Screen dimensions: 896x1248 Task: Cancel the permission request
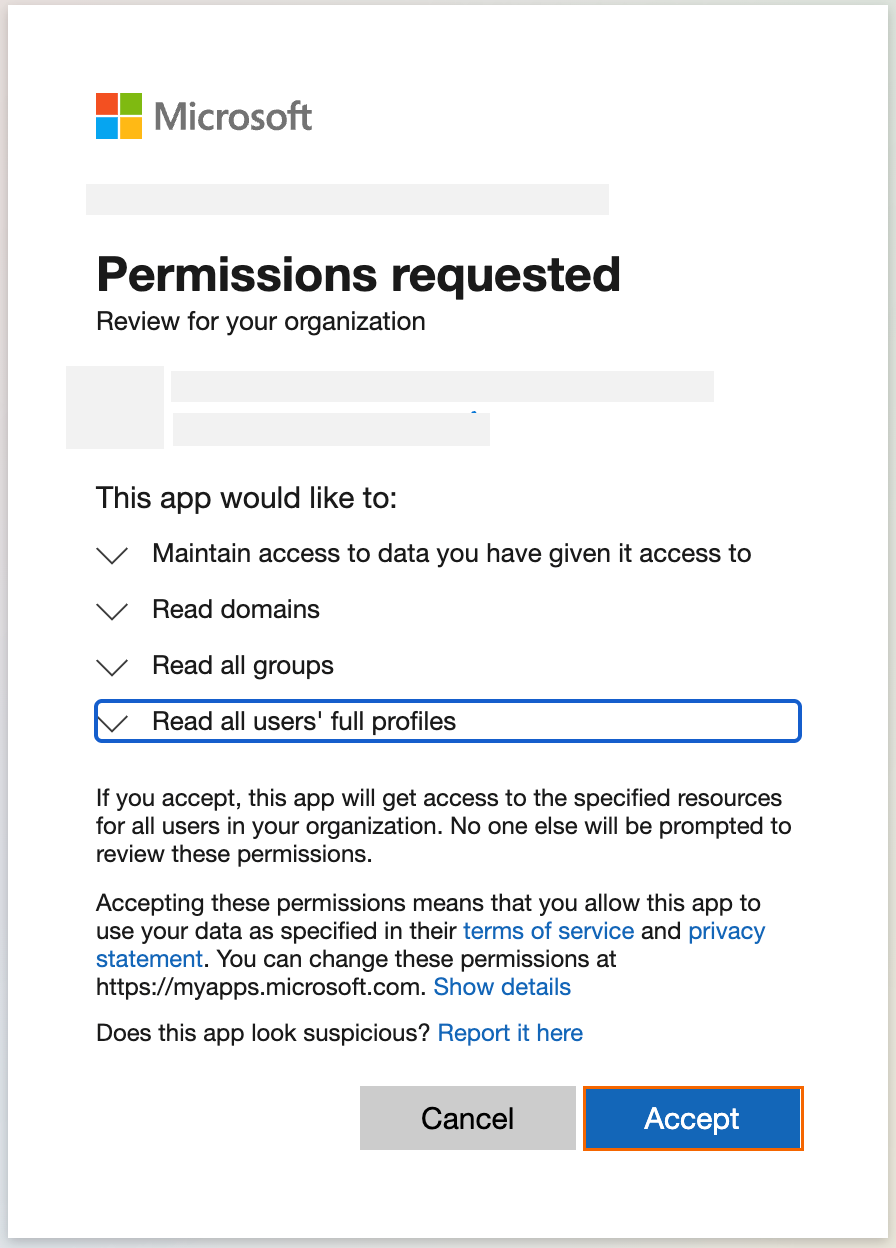click(x=467, y=1118)
